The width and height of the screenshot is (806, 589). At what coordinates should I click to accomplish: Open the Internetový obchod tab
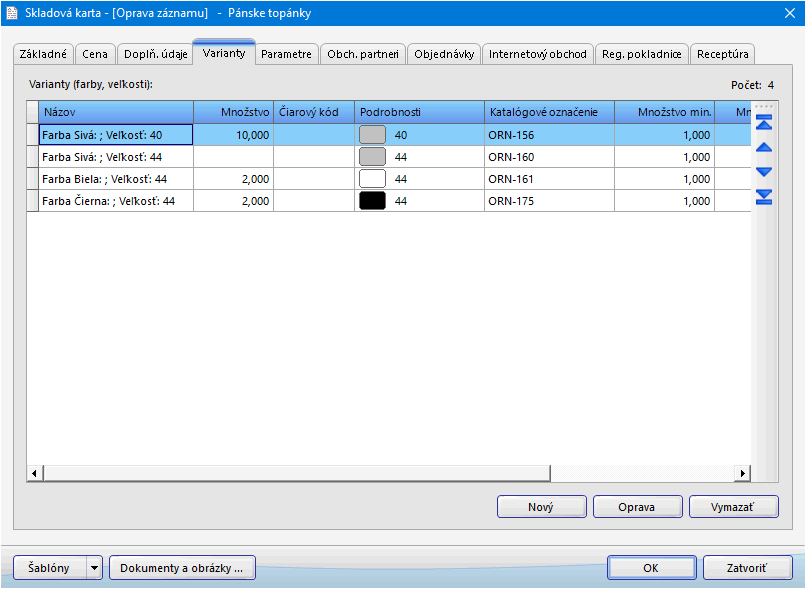538,54
